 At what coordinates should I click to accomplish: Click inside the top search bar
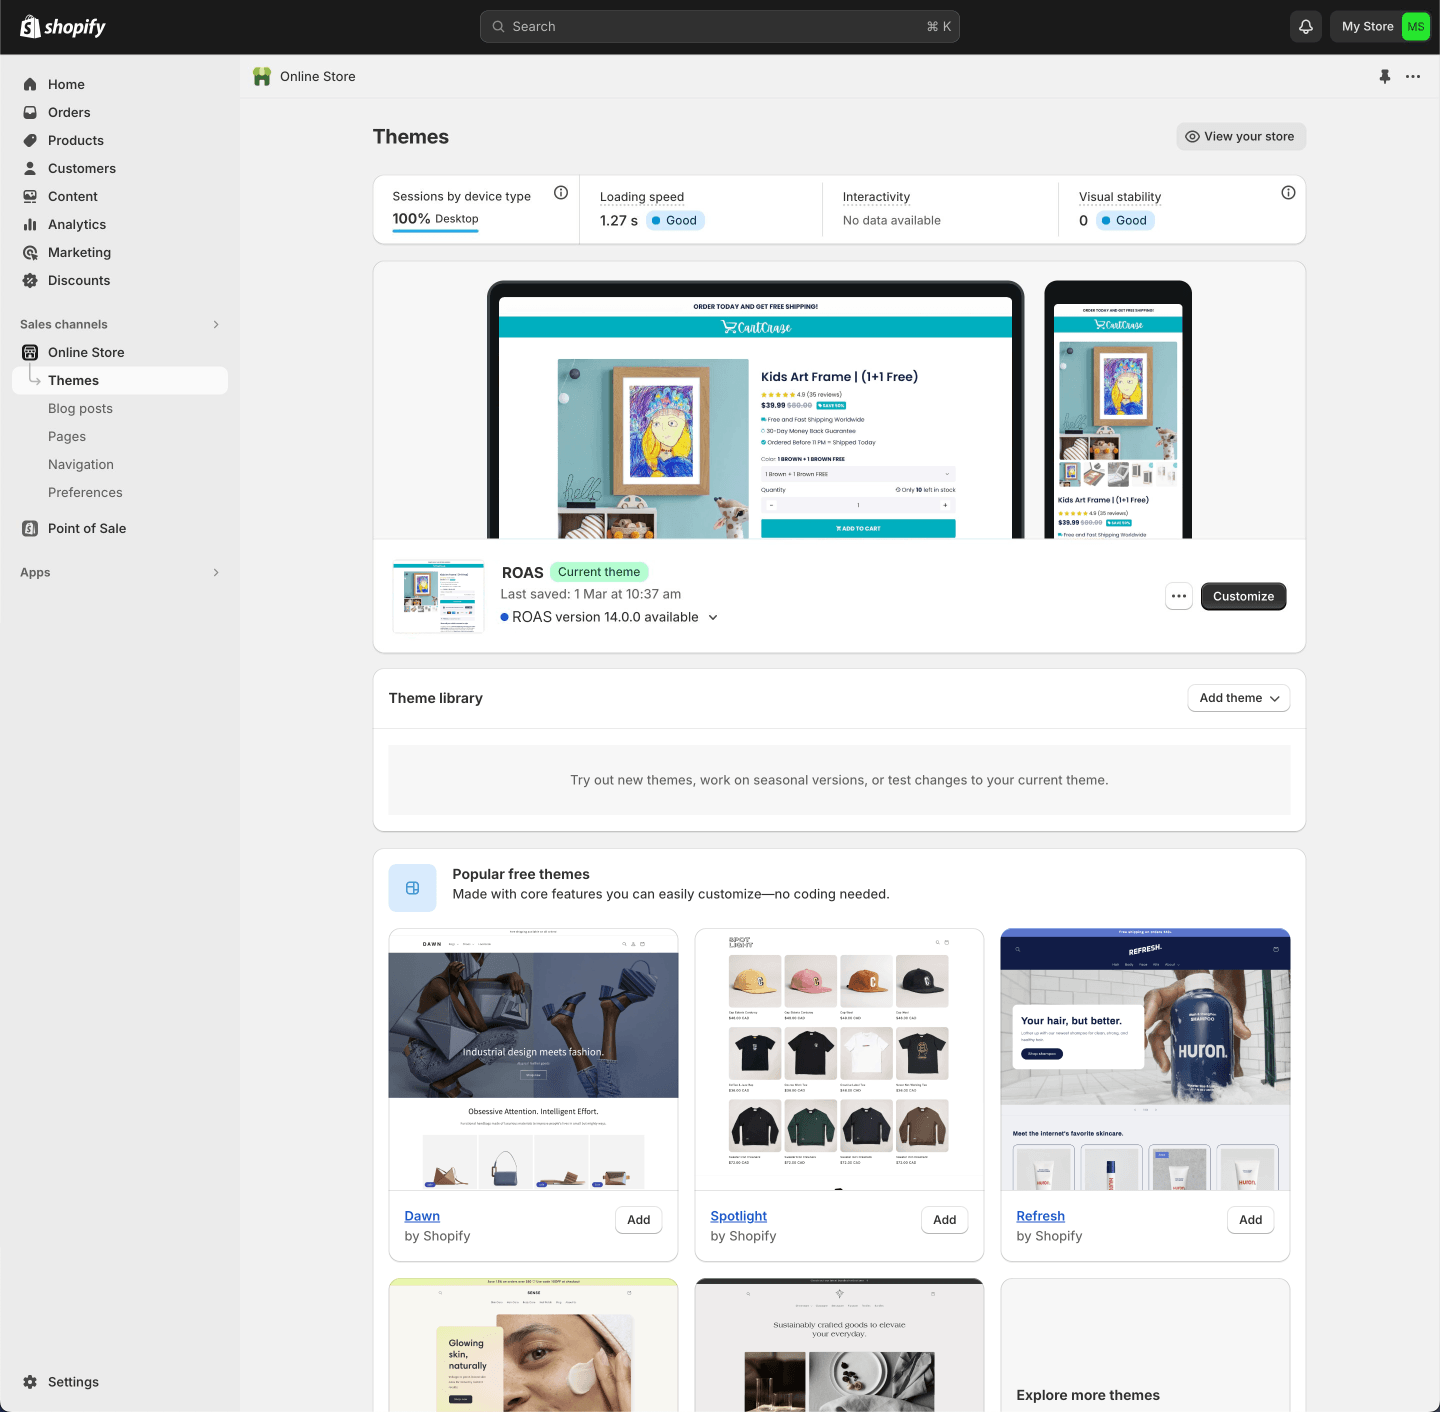coord(719,26)
